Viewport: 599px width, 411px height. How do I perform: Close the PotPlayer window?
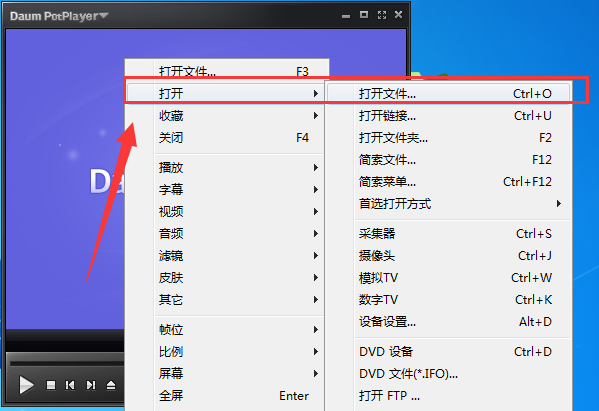point(398,15)
